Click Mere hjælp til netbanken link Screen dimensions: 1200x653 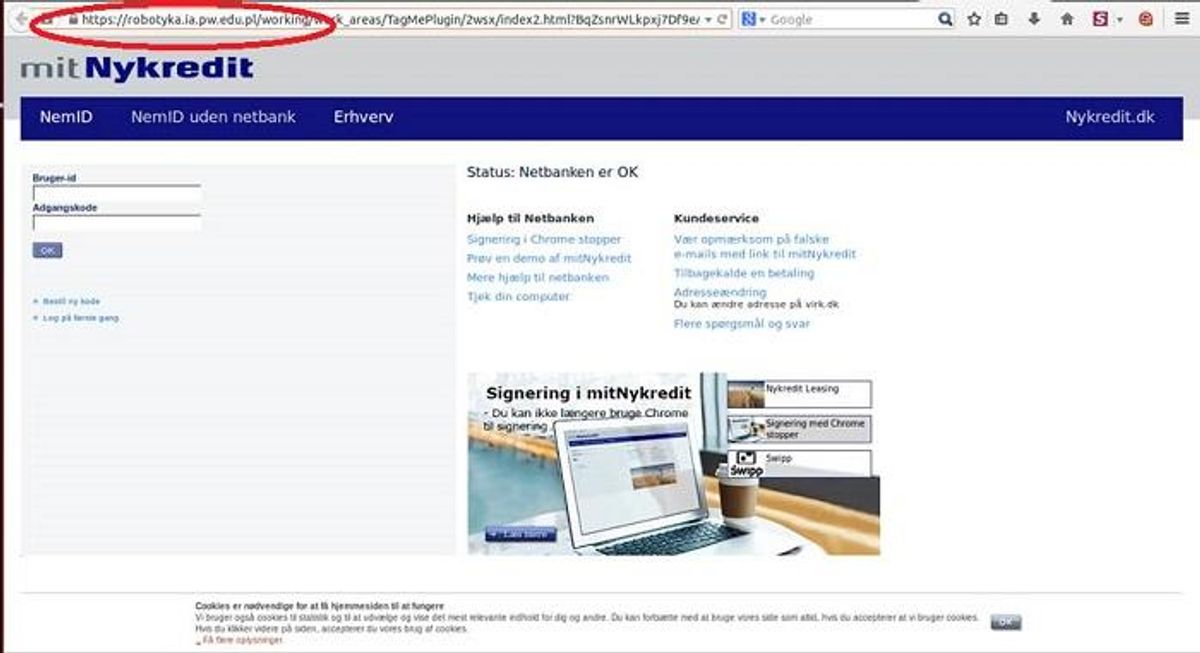click(538, 277)
